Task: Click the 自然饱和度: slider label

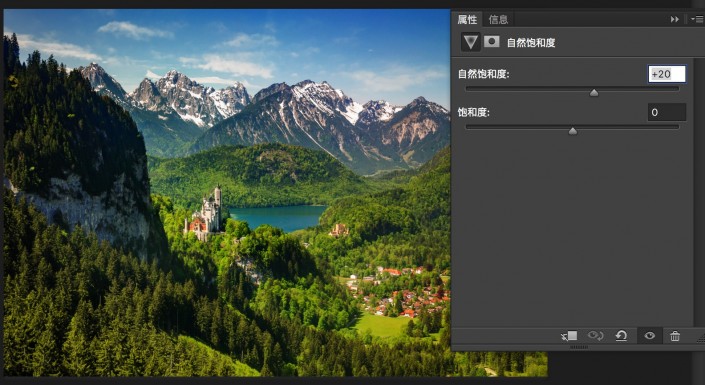Action: 483,74
